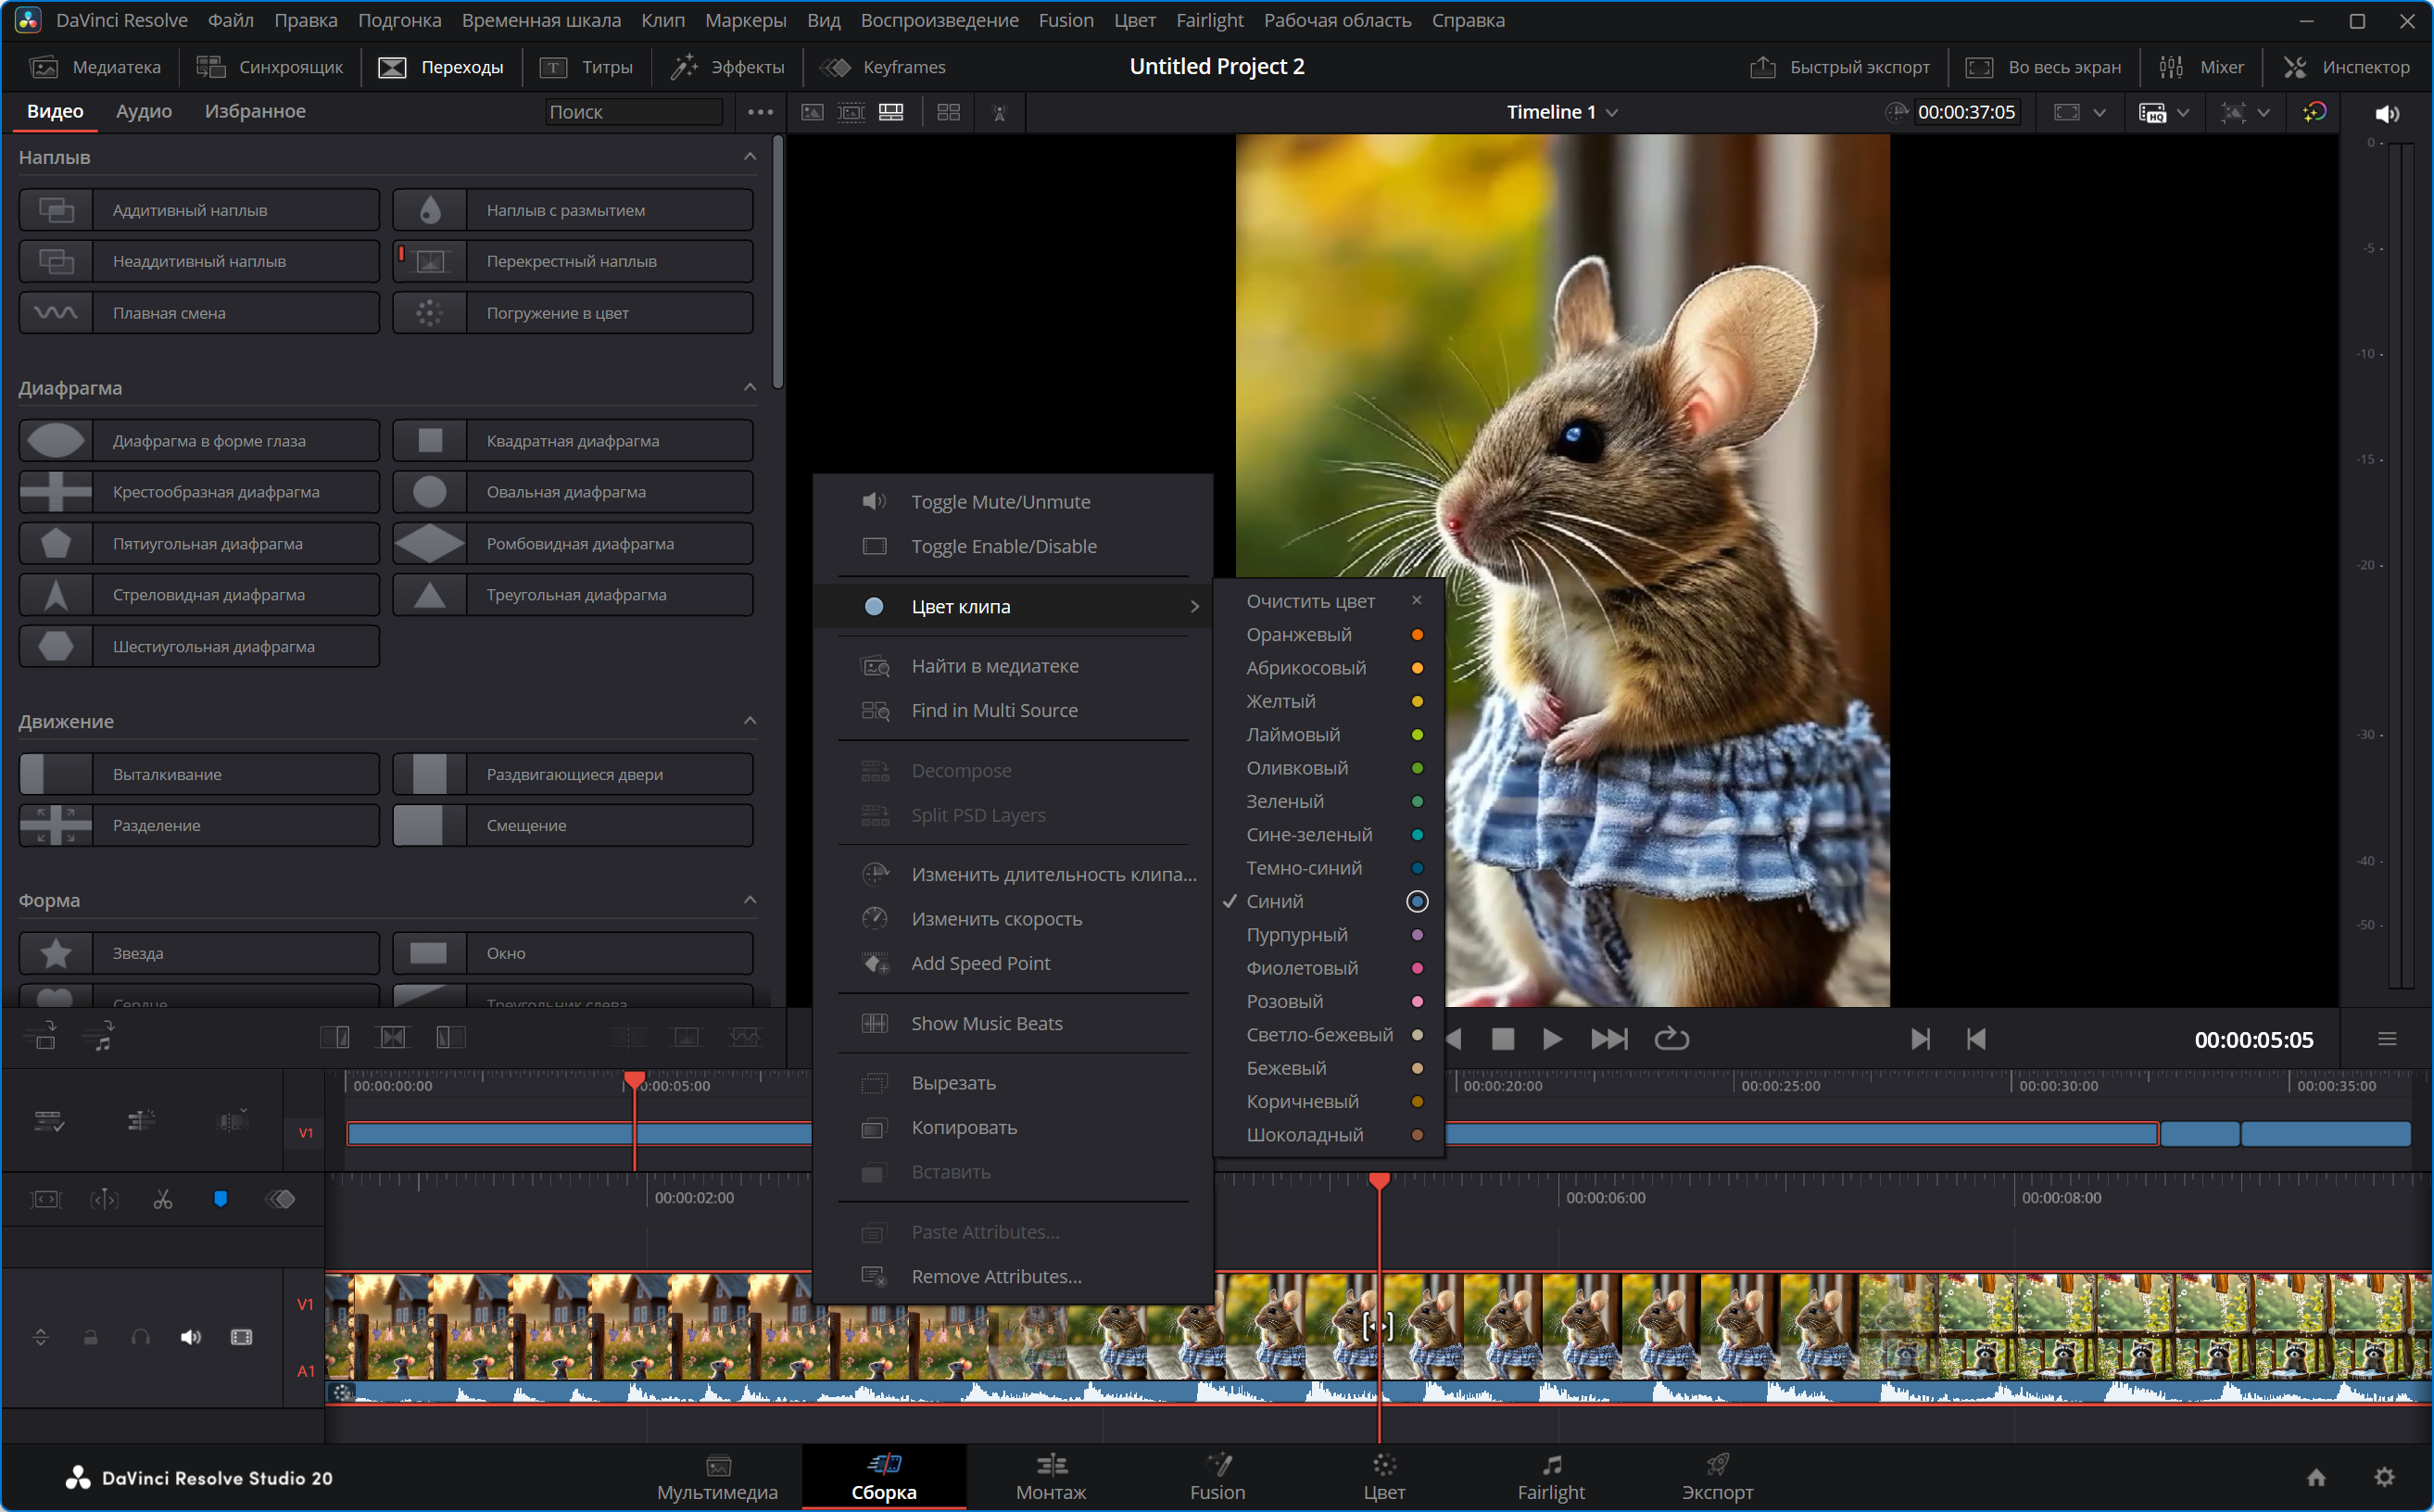Choose the Оранжевый clip color
The height and width of the screenshot is (1512, 2434).
click(x=1299, y=634)
